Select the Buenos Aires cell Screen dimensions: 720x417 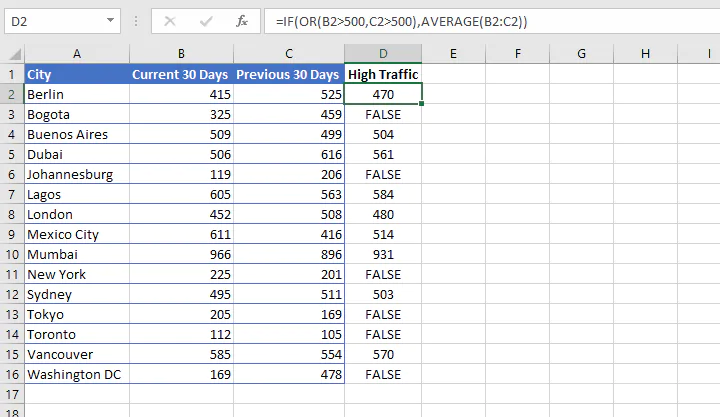77,134
